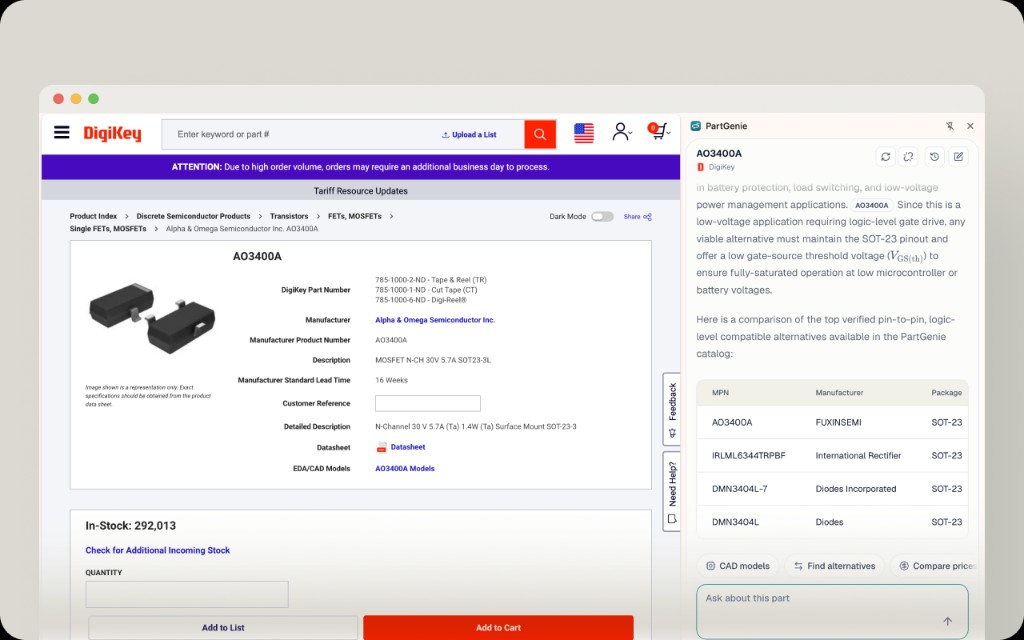Click the datasheet PDF icon
1024x640 pixels.
tap(381, 447)
